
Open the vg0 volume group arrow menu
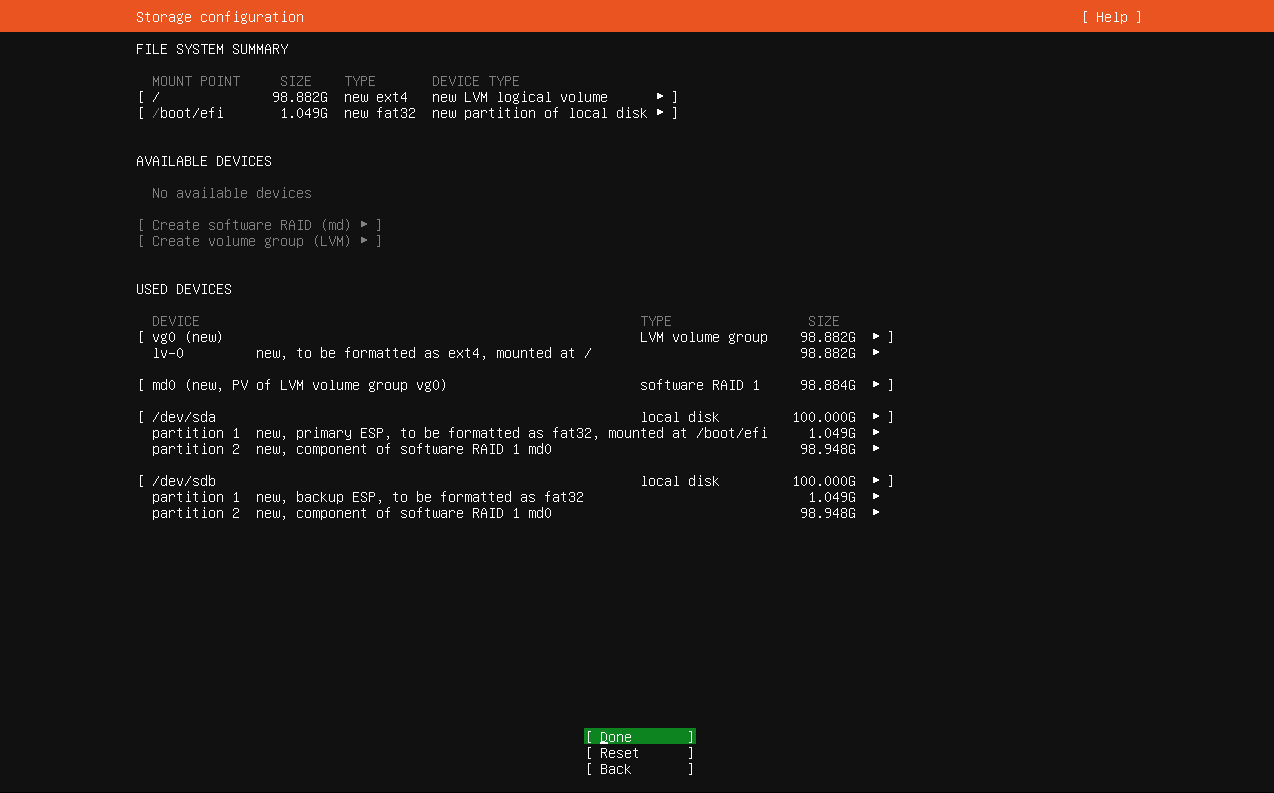pyautogui.click(x=876, y=337)
